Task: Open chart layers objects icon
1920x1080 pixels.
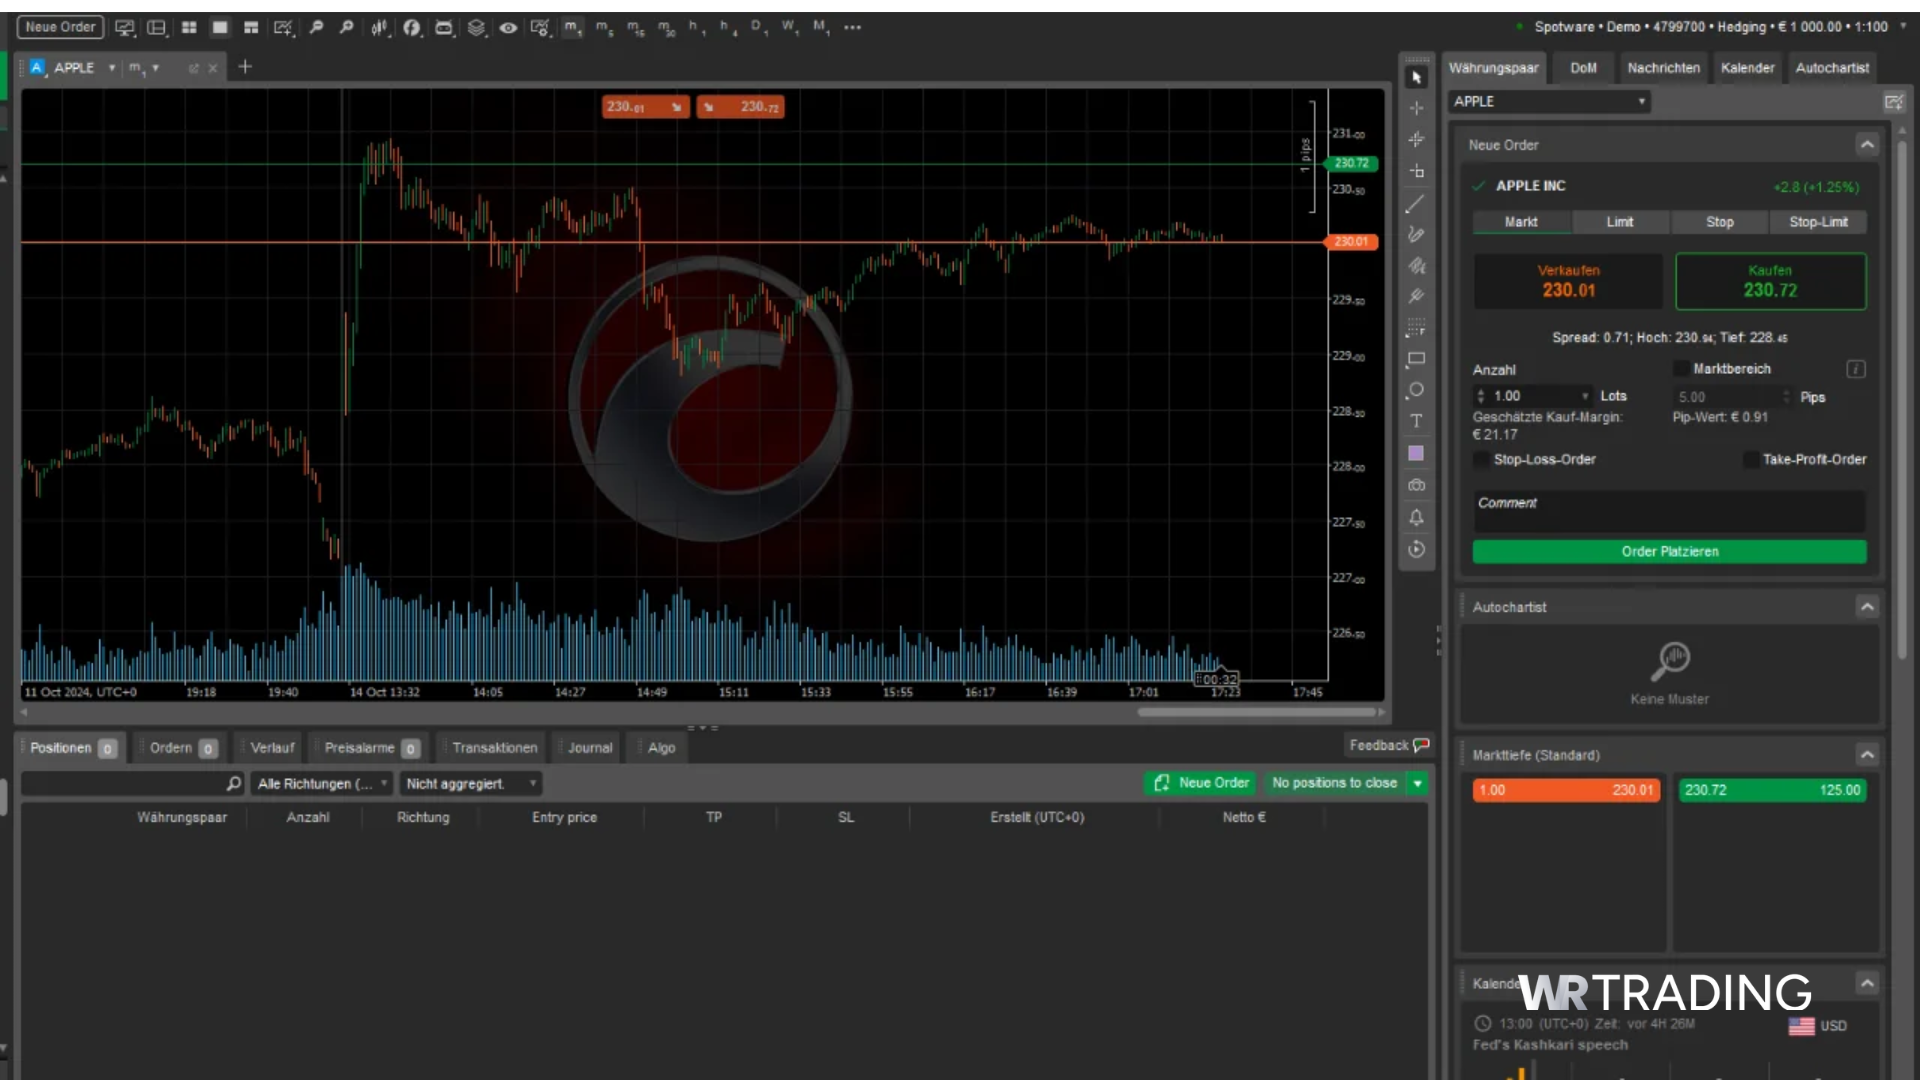Action: tap(477, 27)
